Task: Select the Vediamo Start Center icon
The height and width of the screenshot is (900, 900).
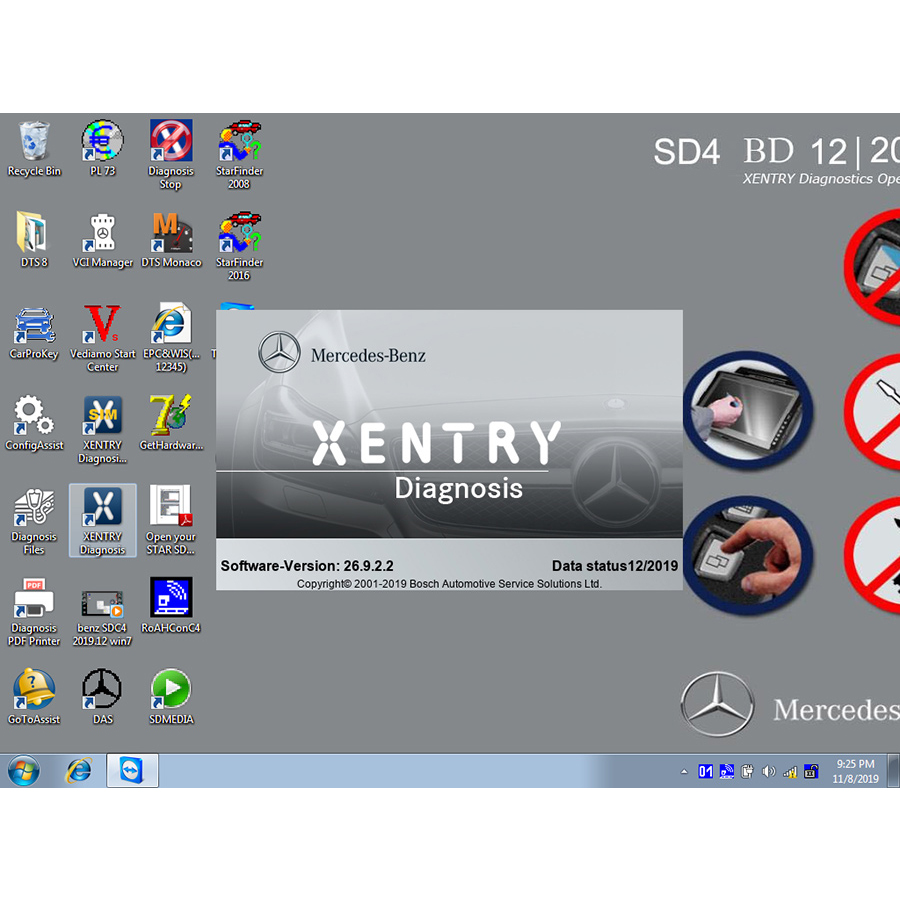Action: (102, 327)
